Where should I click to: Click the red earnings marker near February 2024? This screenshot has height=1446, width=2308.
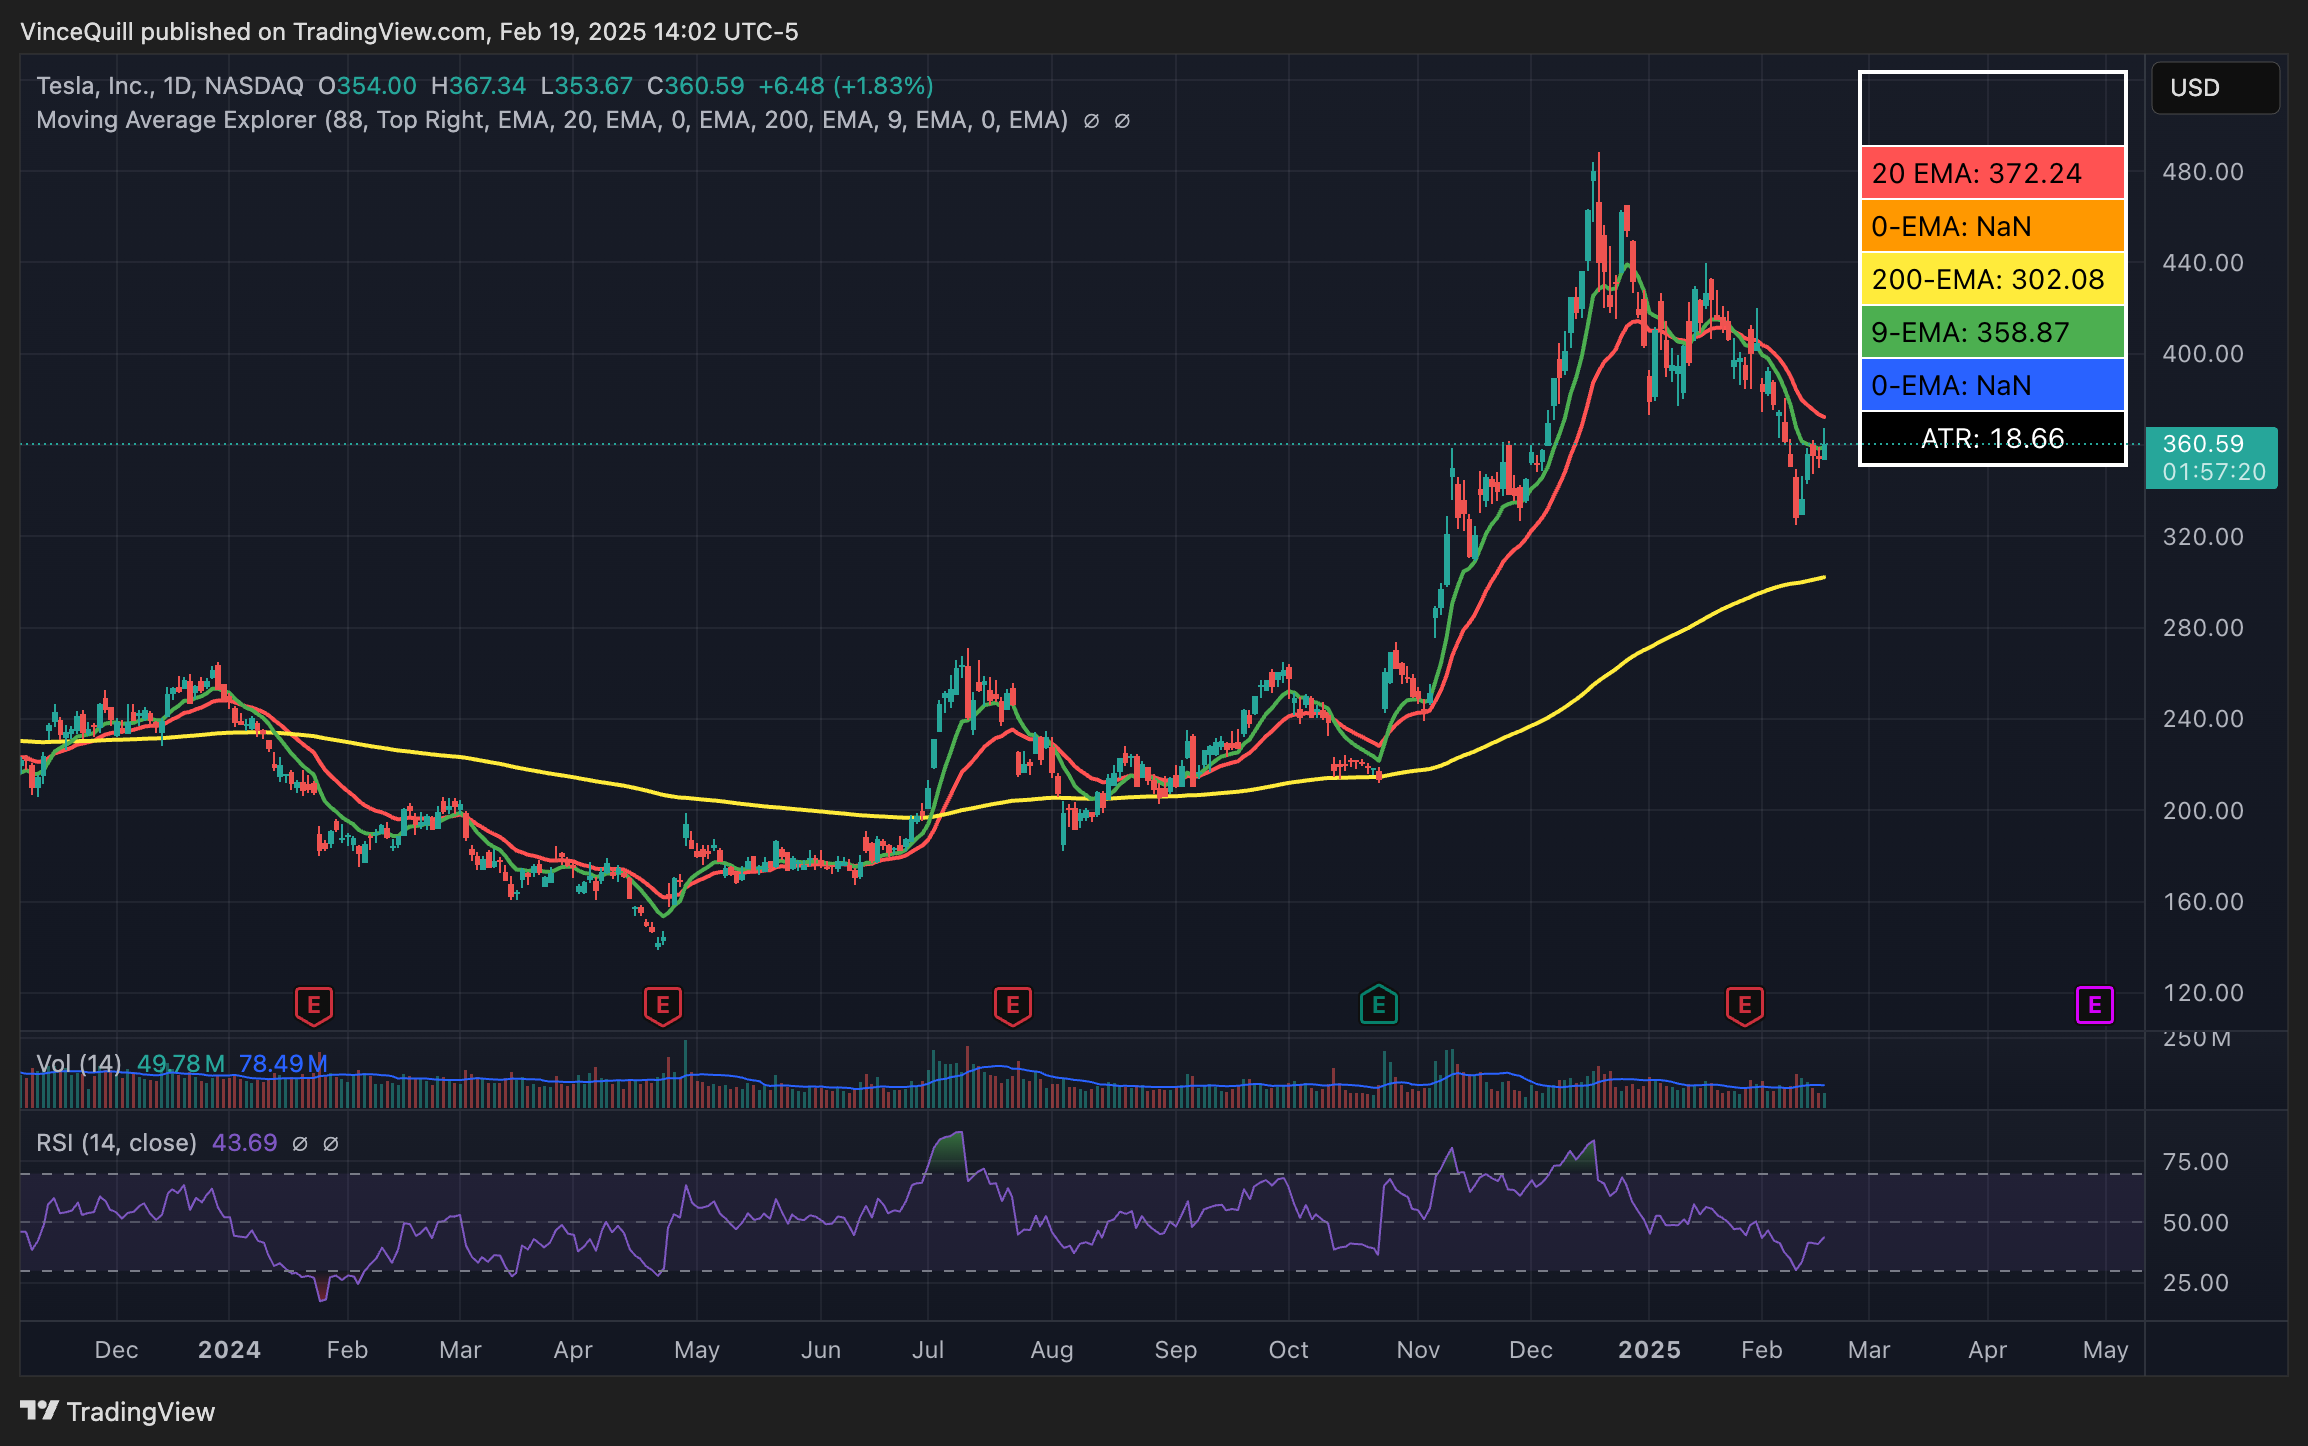pos(314,1005)
